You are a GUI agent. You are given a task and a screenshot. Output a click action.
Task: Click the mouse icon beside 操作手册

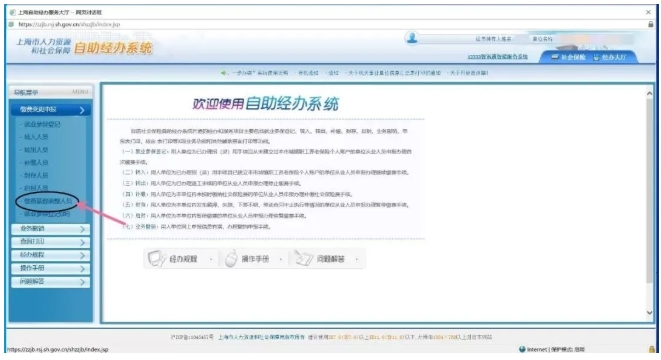[231, 258]
